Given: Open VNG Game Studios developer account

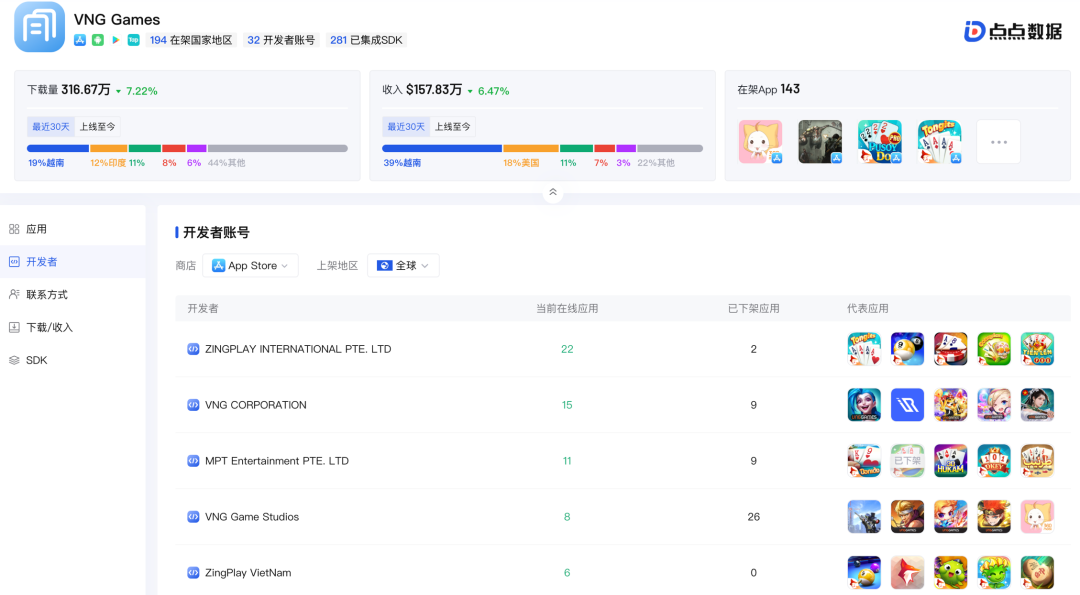Looking at the screenshot, I should point(251,516).
